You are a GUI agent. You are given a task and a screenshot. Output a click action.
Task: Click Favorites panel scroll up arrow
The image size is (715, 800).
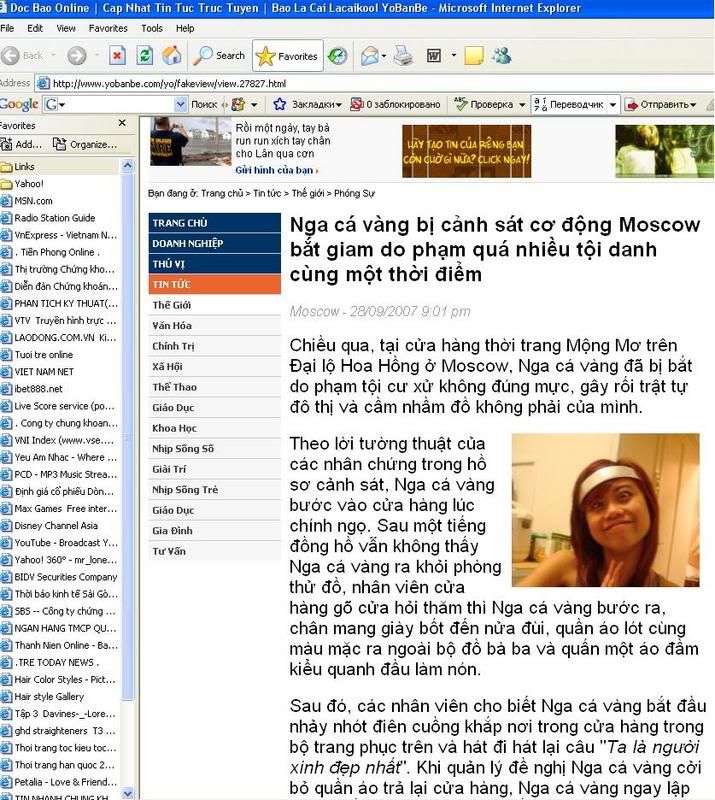(128, 166)
